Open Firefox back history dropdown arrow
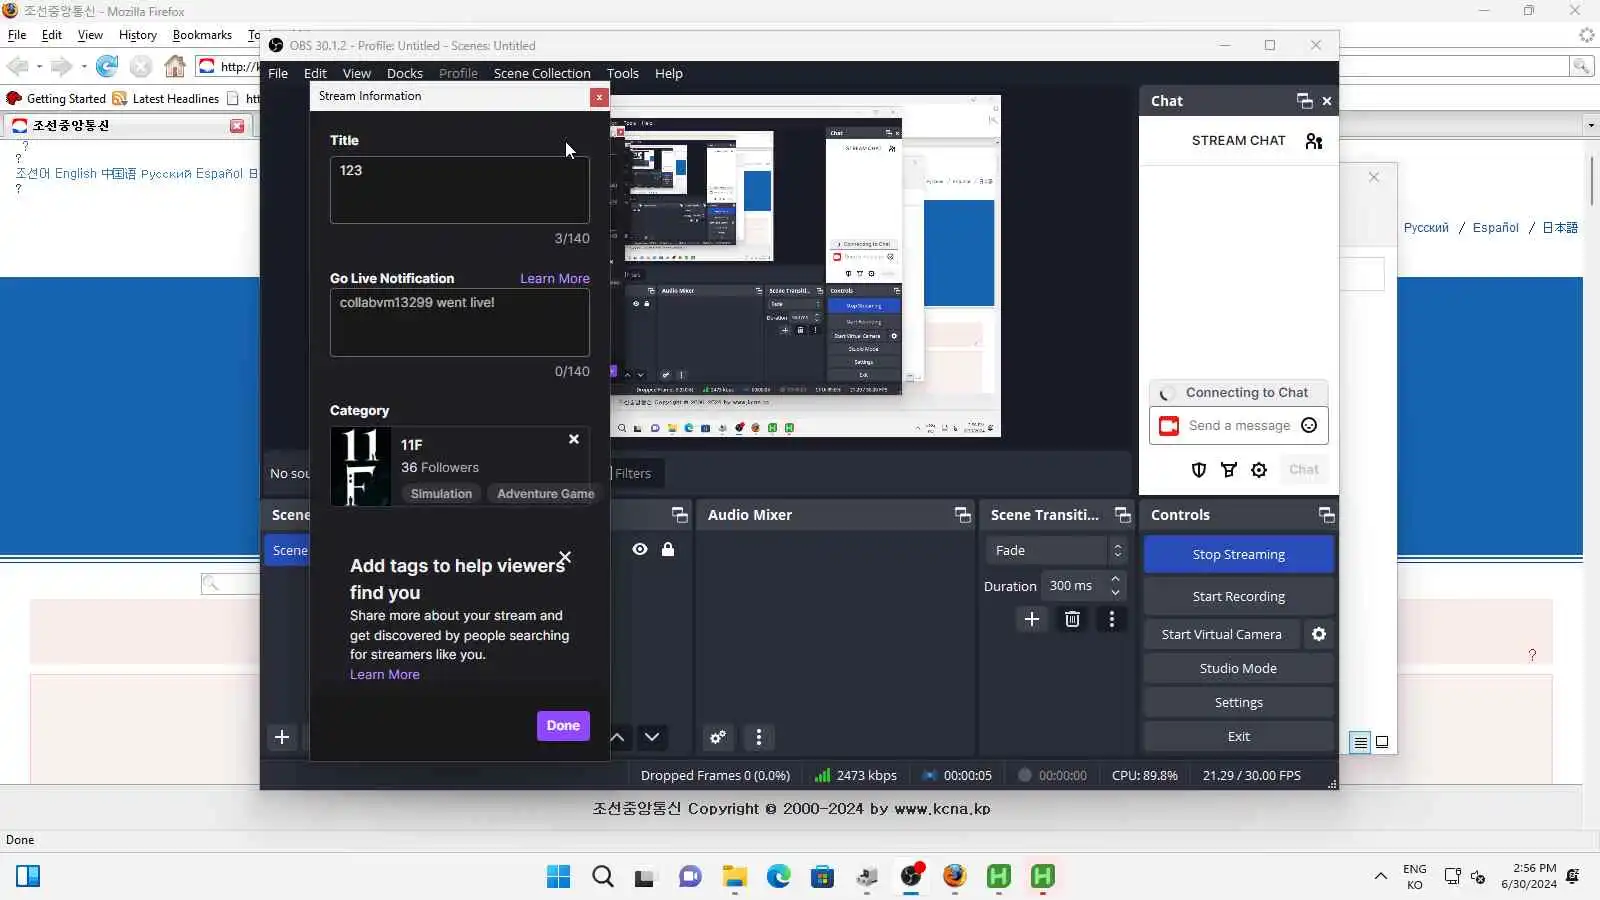Viewport: 1600px width, 900px height. click(x=39, y=67)
